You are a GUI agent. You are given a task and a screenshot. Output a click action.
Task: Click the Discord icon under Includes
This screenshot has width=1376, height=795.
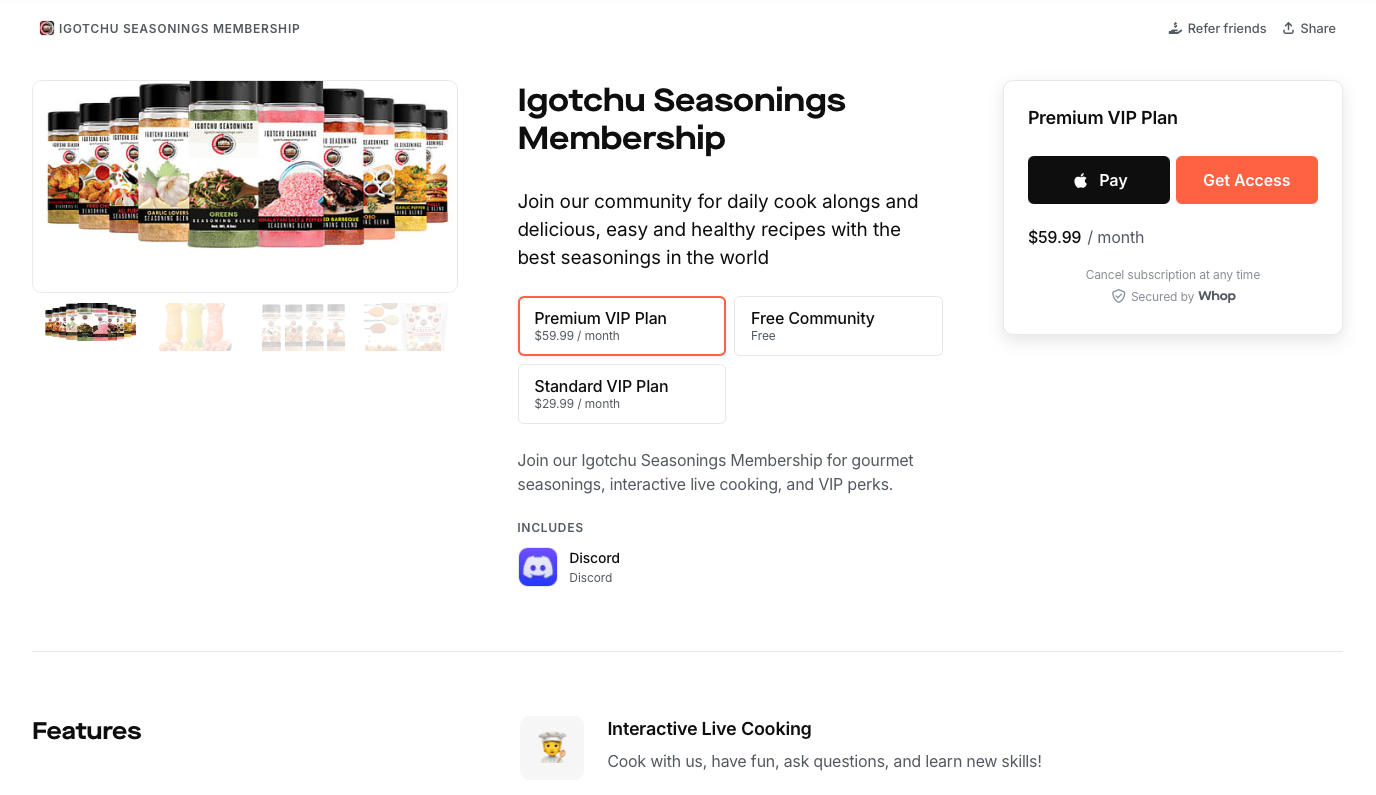(x=538, y=567)
